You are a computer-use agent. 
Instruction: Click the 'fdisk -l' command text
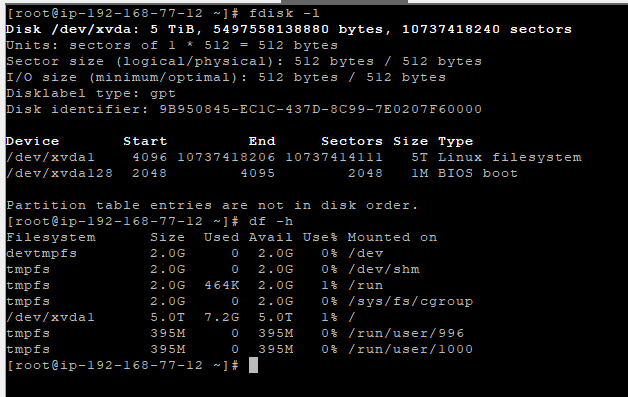click(x=284, y=13)
